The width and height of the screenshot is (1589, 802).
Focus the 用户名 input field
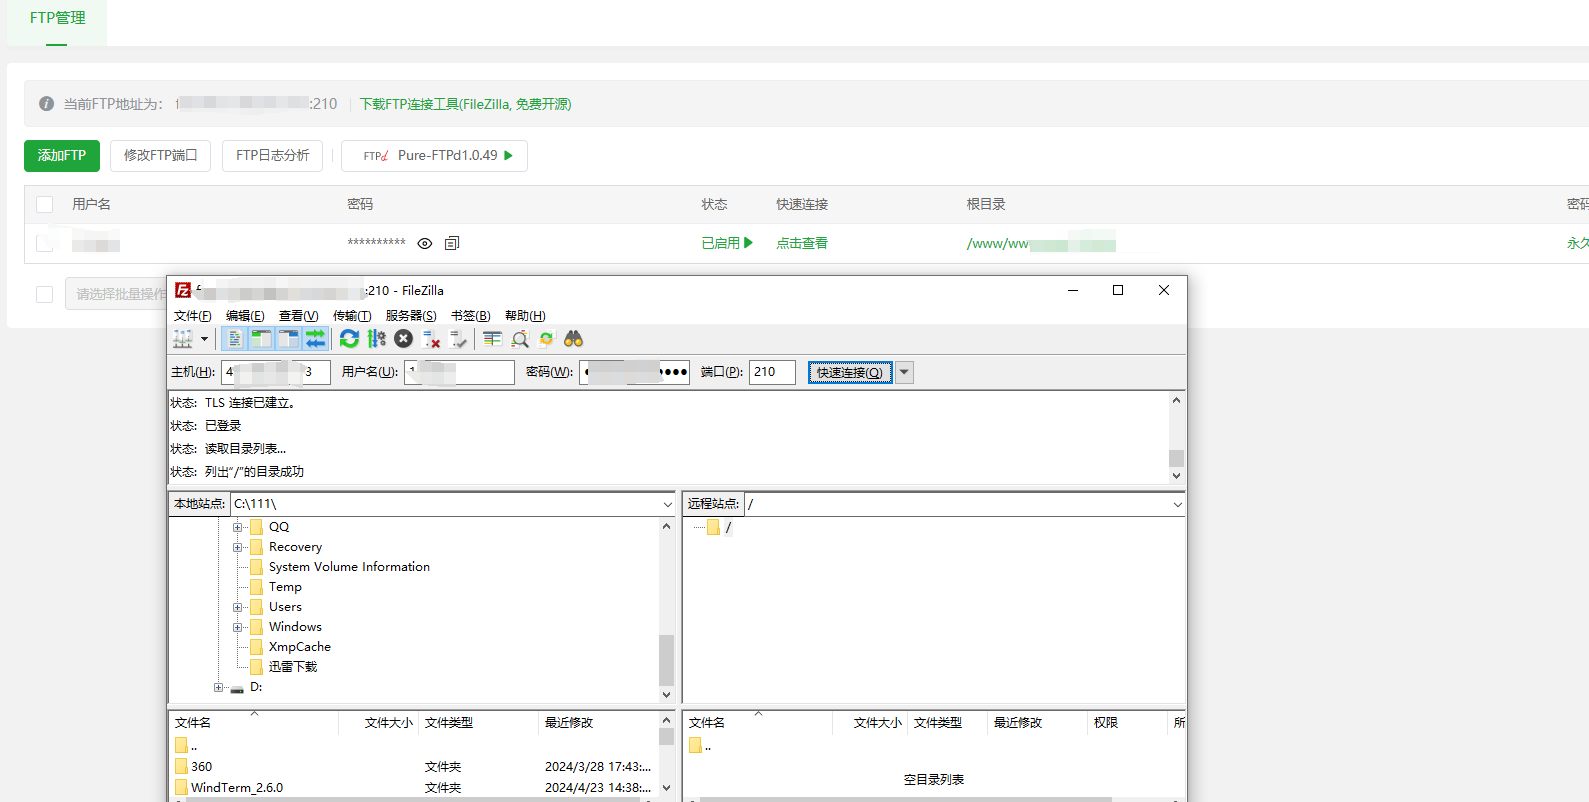coord(459,372)
